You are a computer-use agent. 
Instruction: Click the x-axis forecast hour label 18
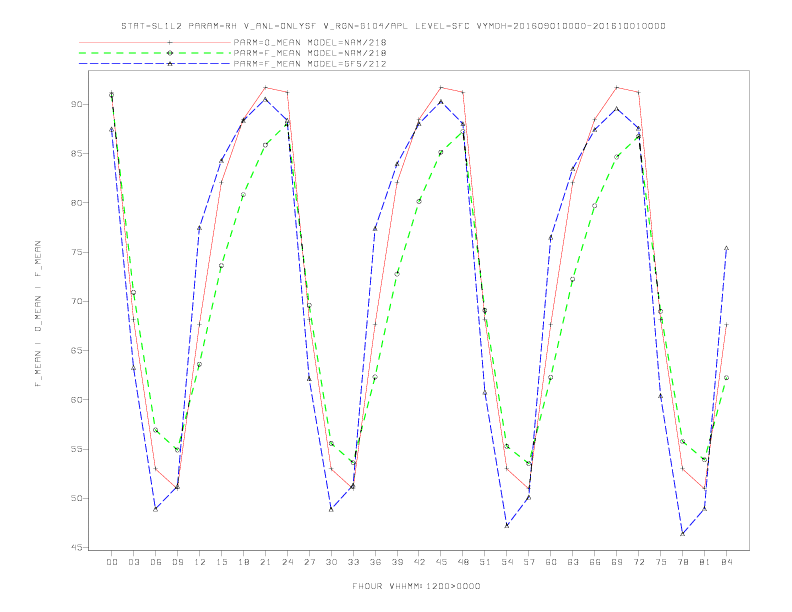point(243,562)
